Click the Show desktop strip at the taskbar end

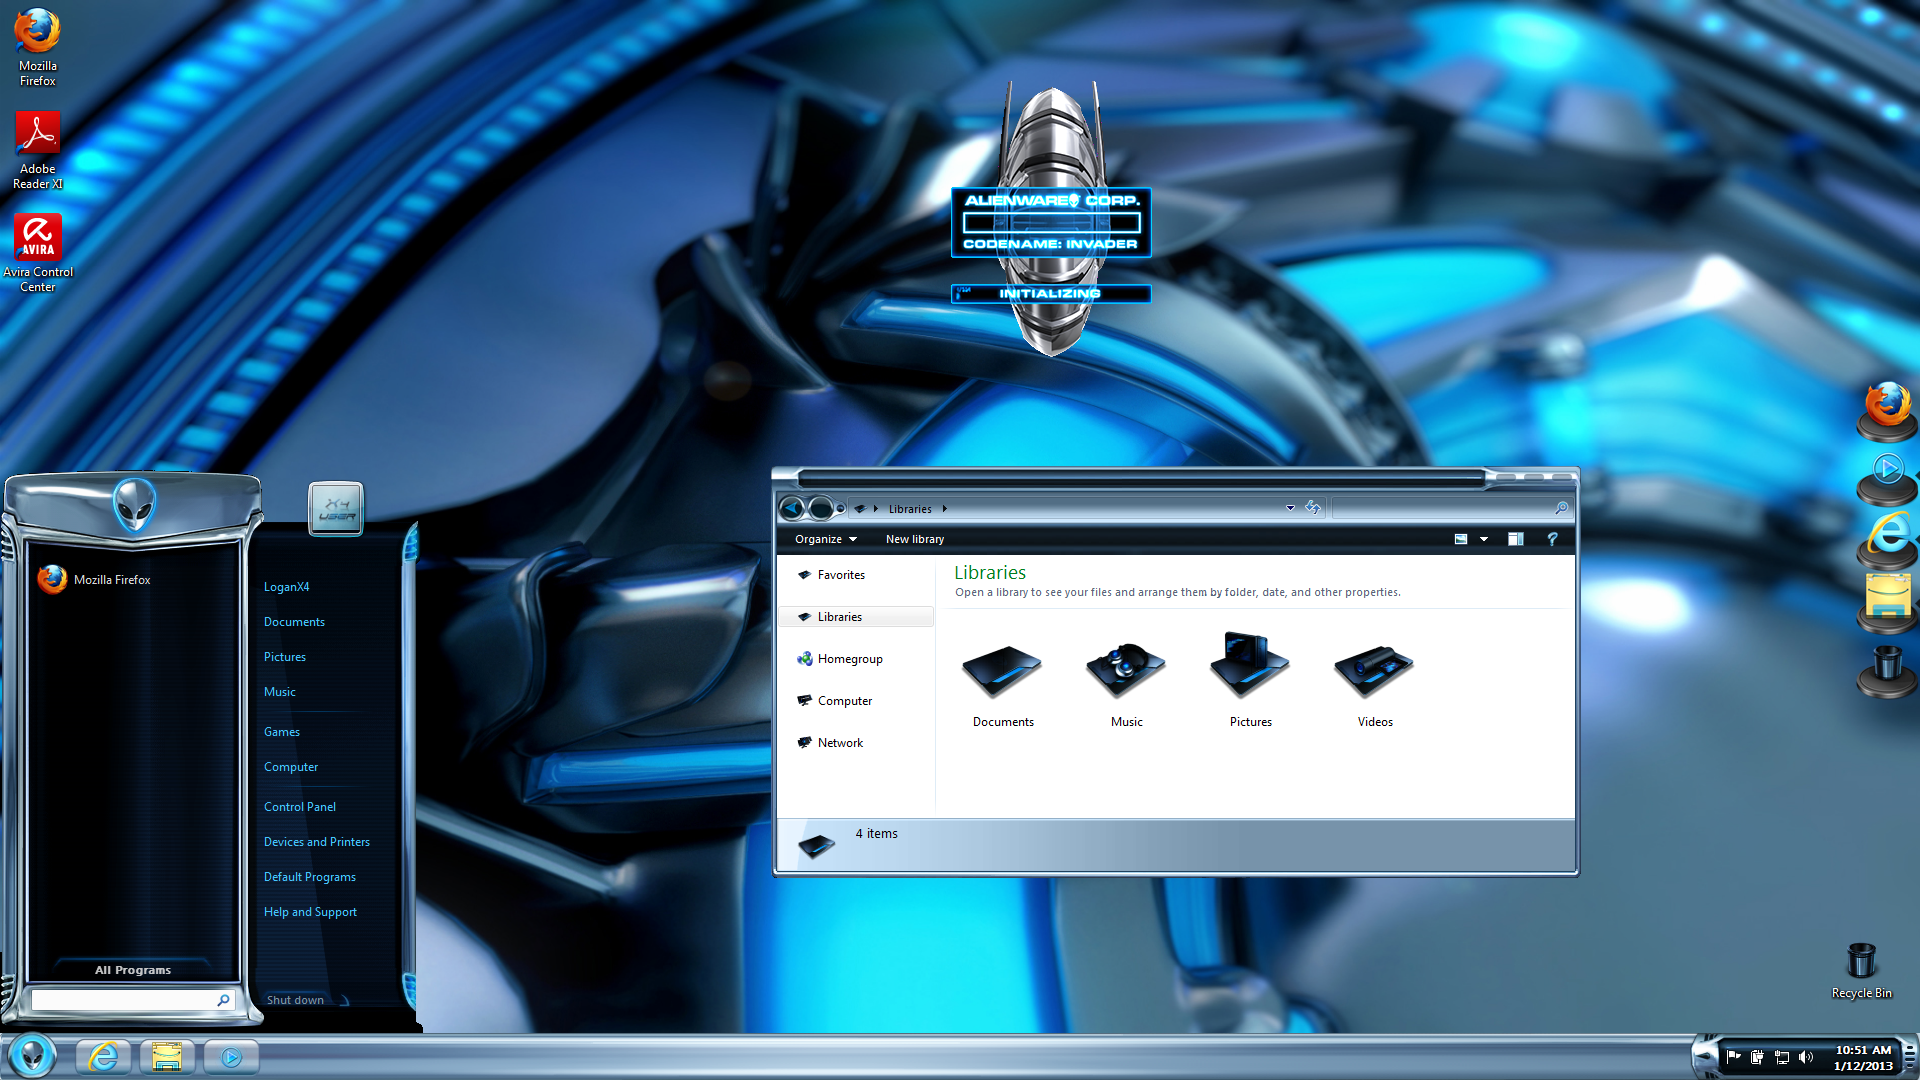coord(1910,1057)
